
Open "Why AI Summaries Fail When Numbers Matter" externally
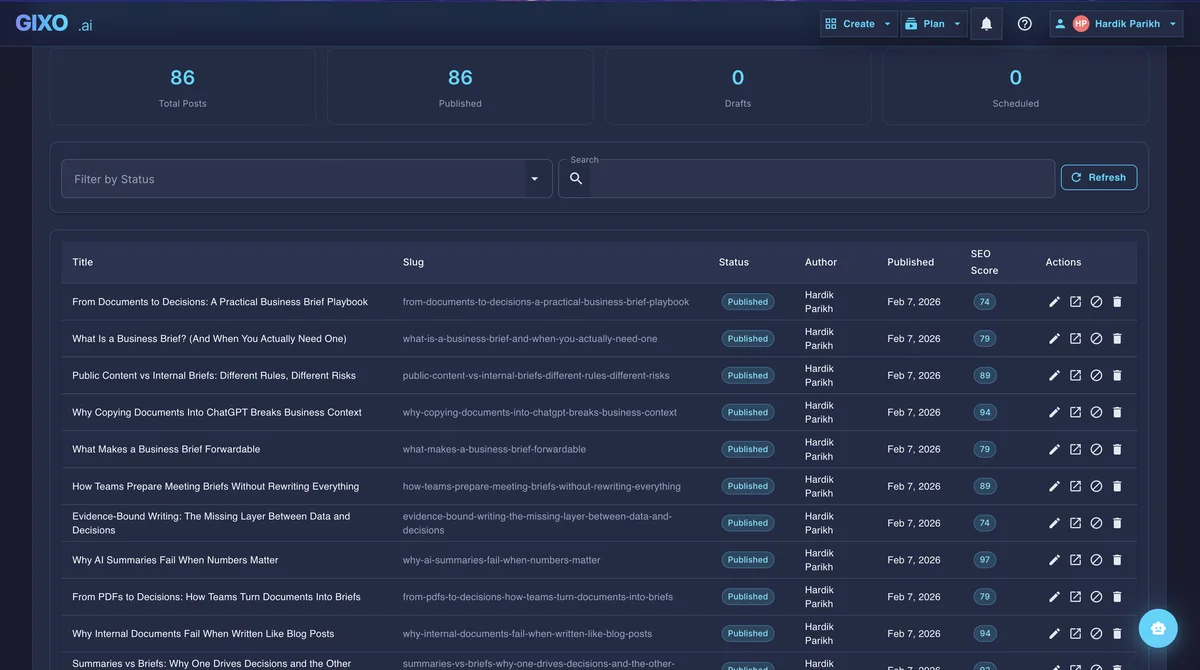[x=1074, y=559]
